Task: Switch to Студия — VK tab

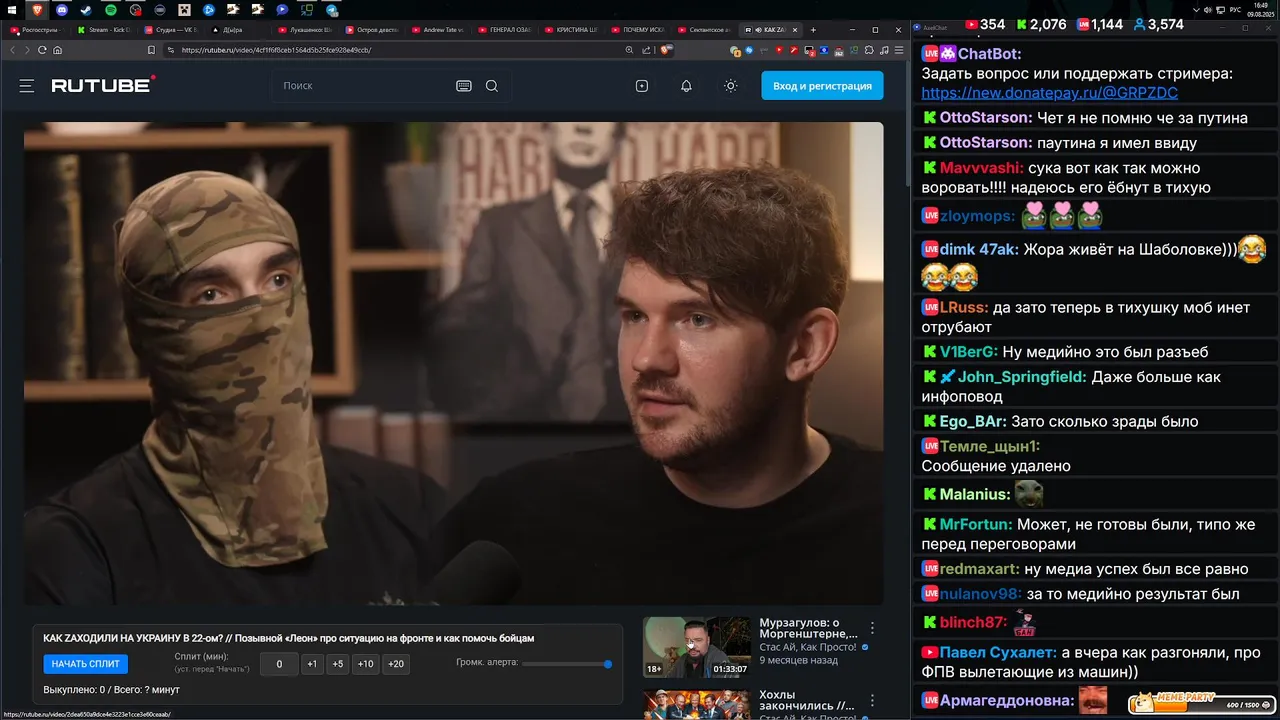Action: coord(172,30)
